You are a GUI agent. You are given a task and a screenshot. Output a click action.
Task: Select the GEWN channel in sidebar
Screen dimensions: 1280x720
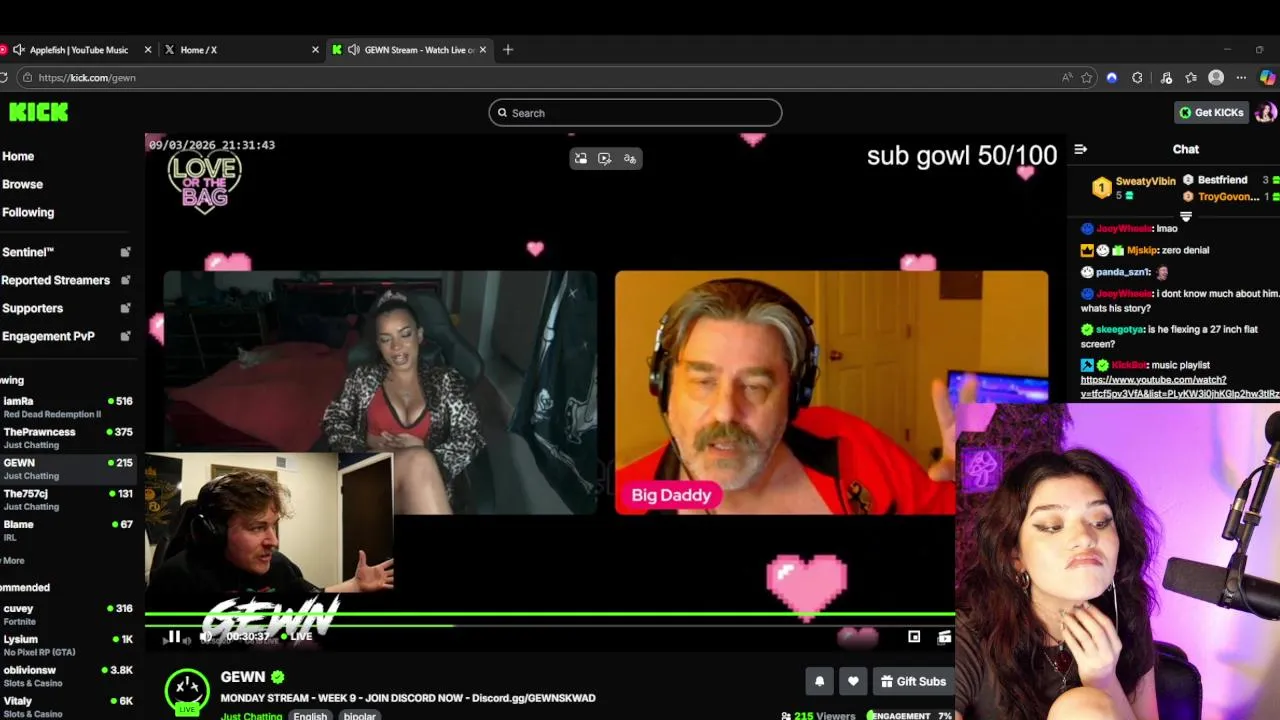[68, 469]
